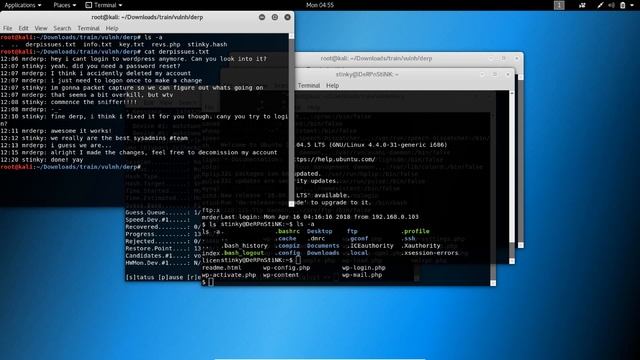The image size is (640, 360).
Task: Click Downloads folder name in stinky listing
Action: (323, 253)
